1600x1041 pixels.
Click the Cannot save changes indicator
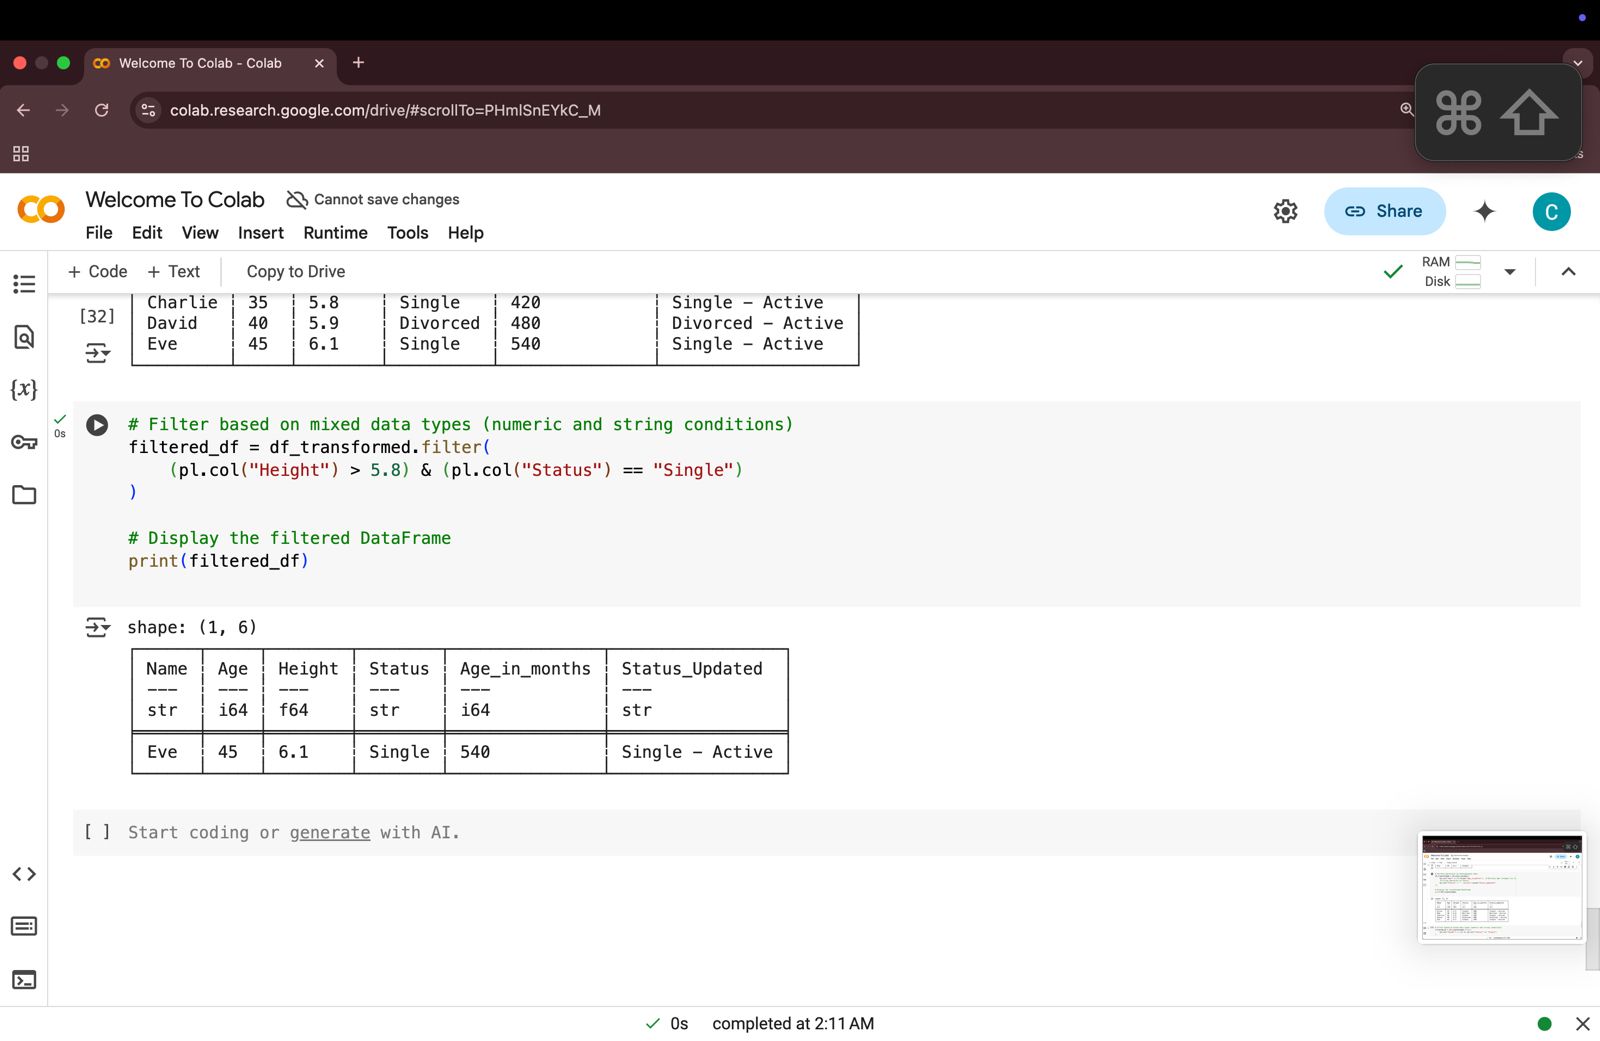[373, 200]
